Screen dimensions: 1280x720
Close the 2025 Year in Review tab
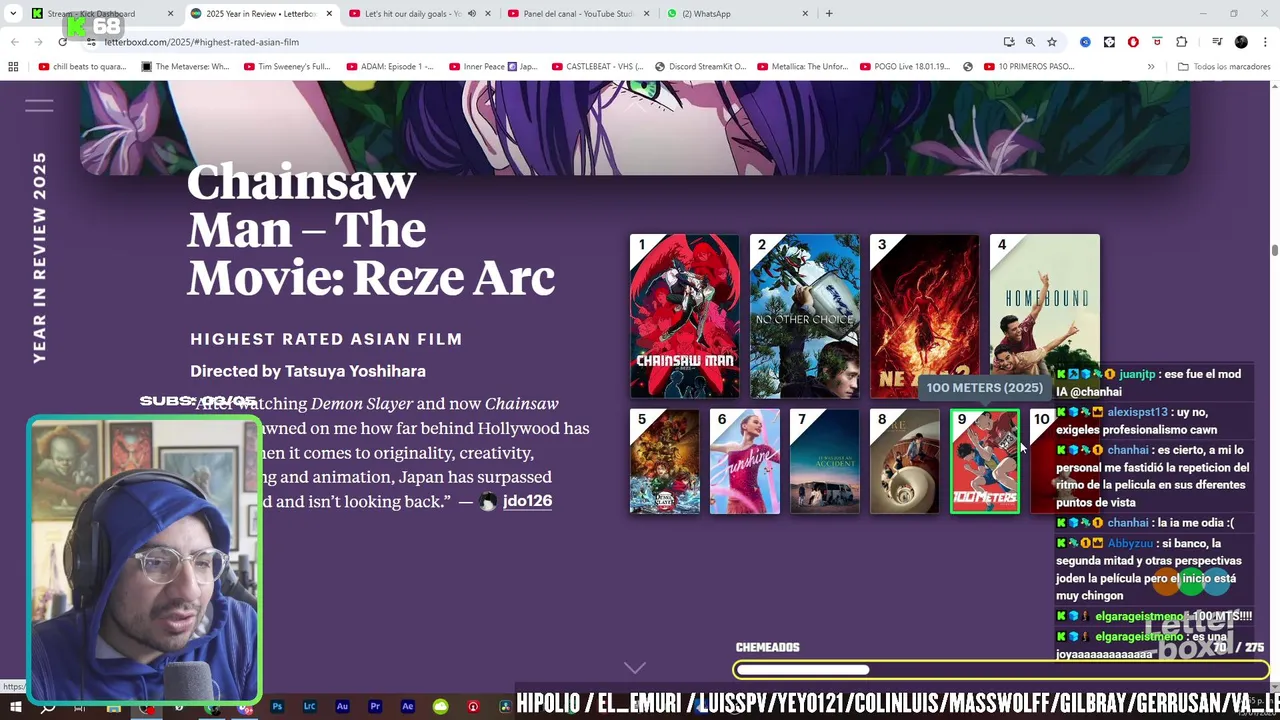point(329,14)
